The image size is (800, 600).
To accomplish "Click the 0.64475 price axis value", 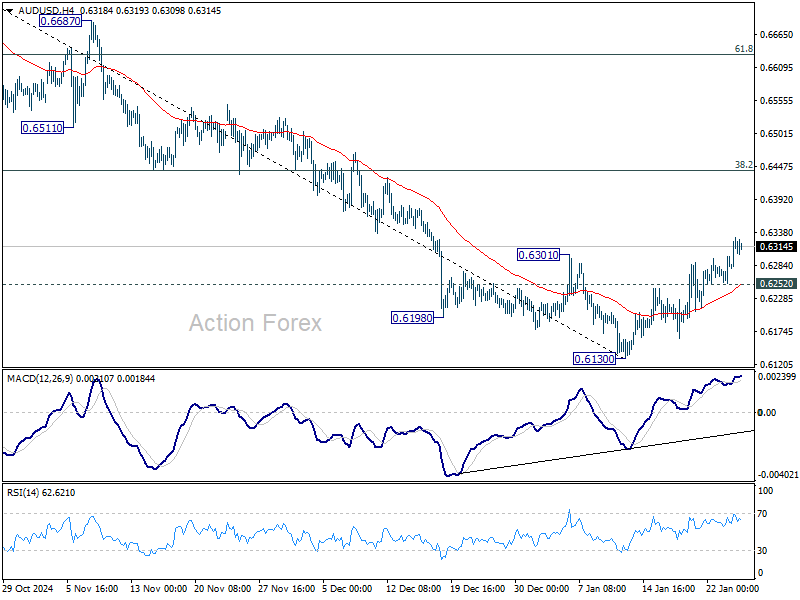I will (777, 167).
